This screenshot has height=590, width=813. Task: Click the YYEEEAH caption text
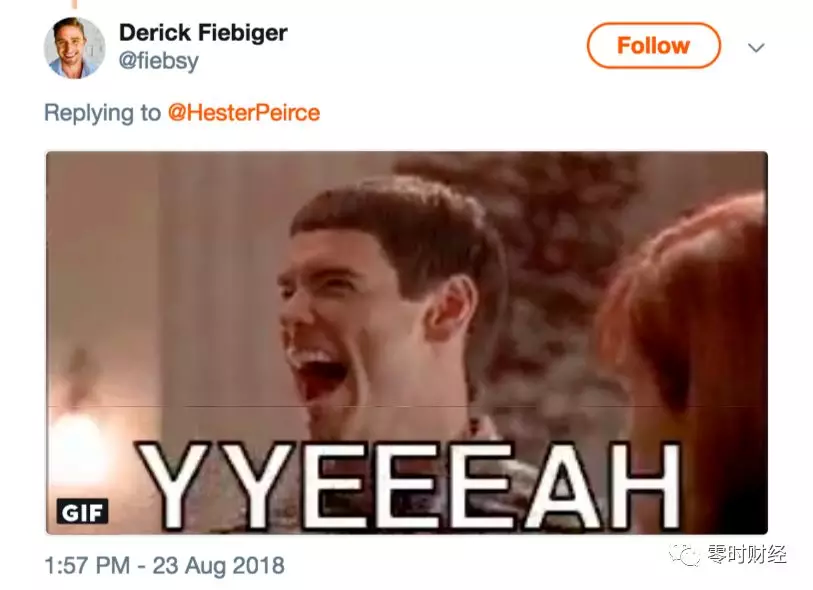(409, 486)
